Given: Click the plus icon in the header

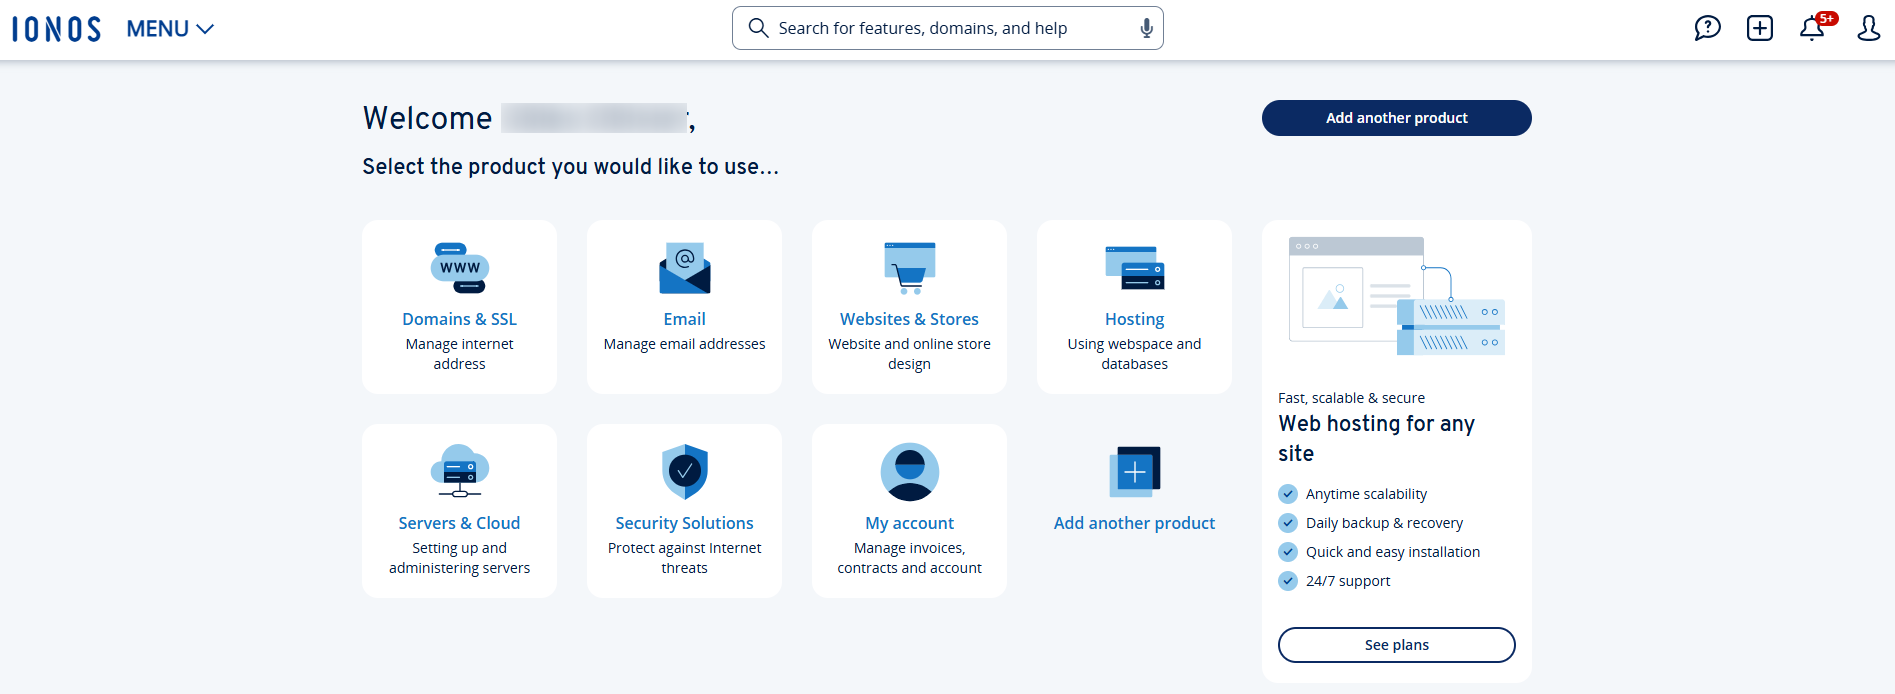Looking at the screenshot, I should pos(1759,28).
